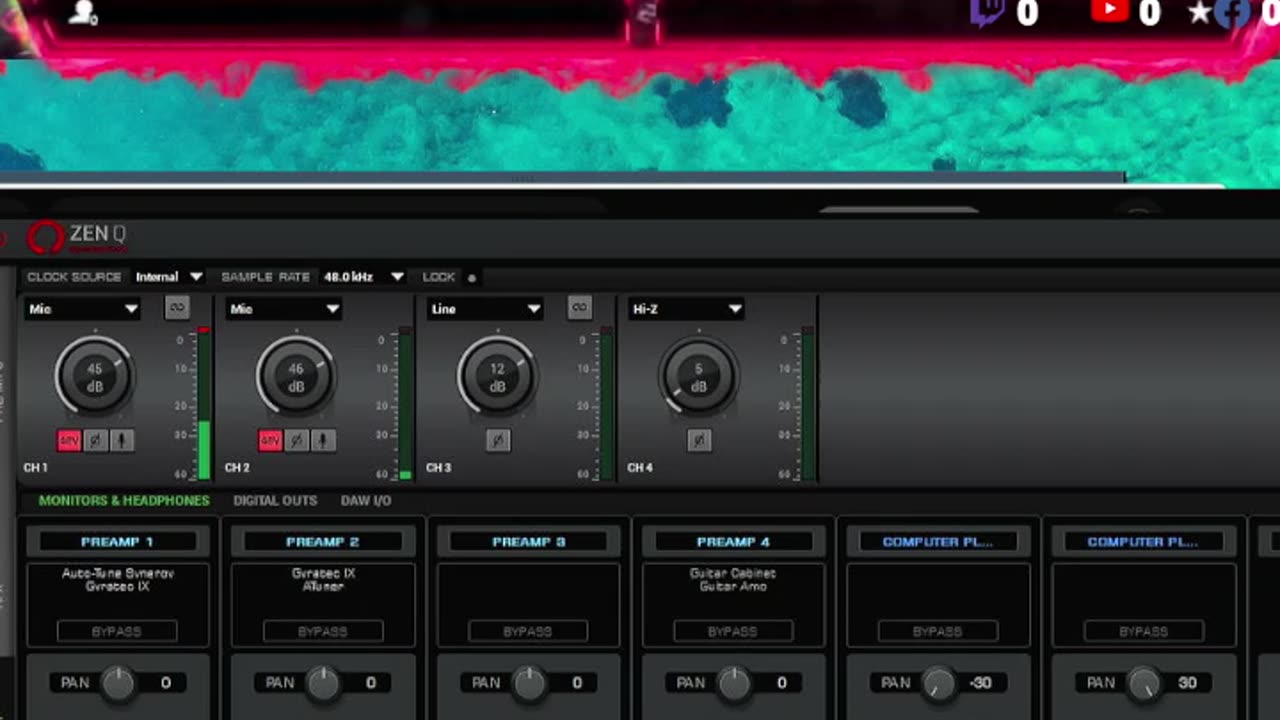Click the microphone icon on CH 1

[122, 440]
